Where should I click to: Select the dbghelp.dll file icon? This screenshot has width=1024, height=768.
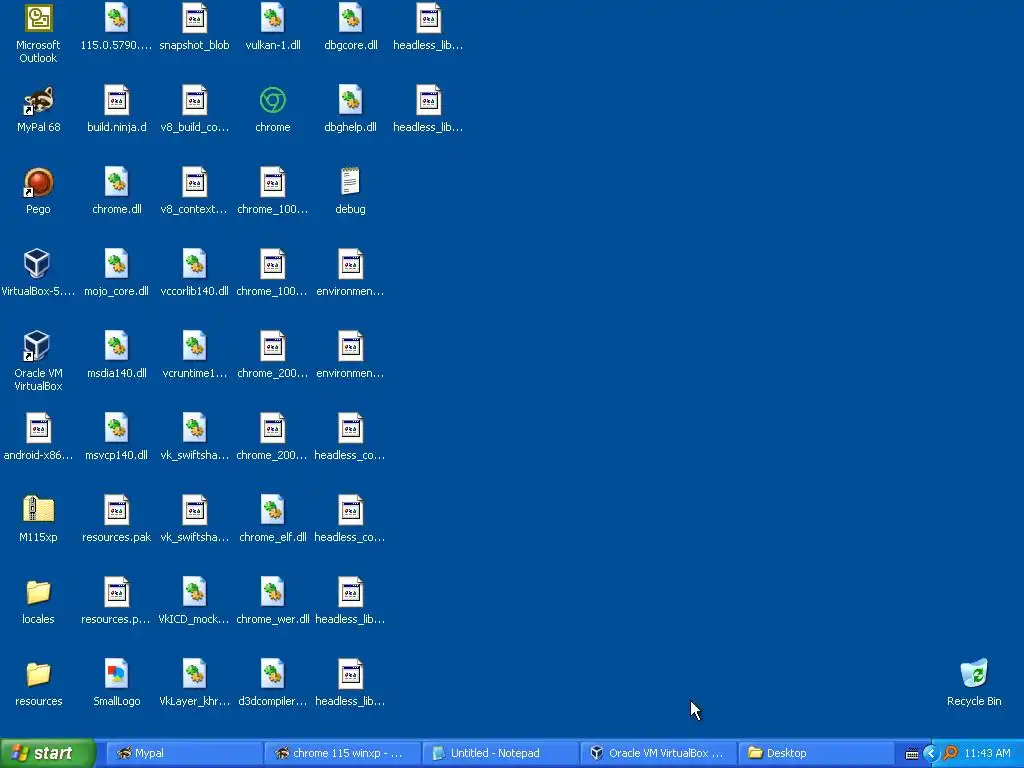(350, 101)
